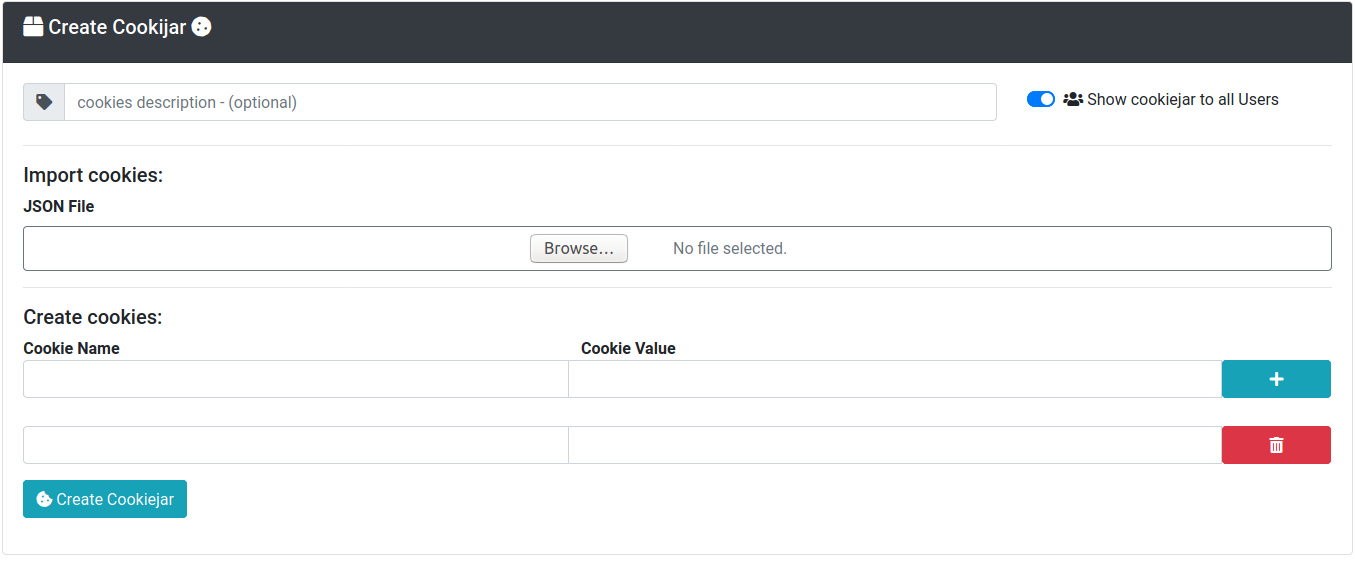Click the box icon in the header

[33, 27]
